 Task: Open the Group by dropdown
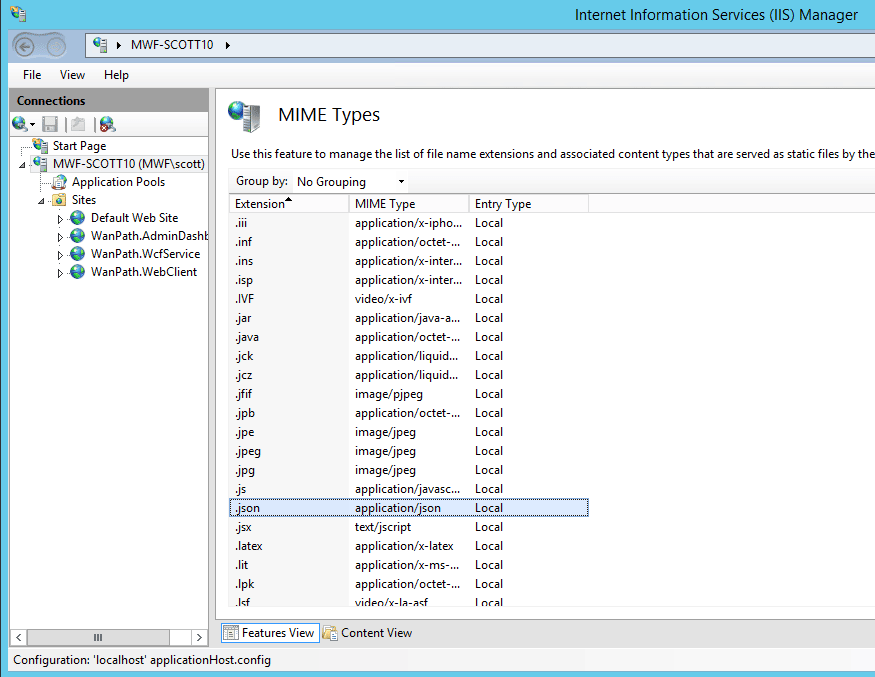(350, 182)
